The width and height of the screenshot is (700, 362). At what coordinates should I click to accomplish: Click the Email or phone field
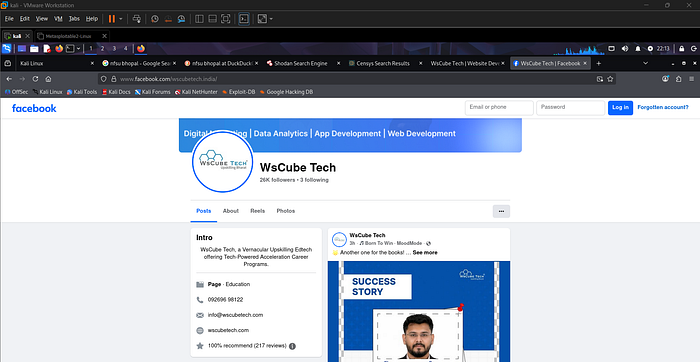(499, 108)
